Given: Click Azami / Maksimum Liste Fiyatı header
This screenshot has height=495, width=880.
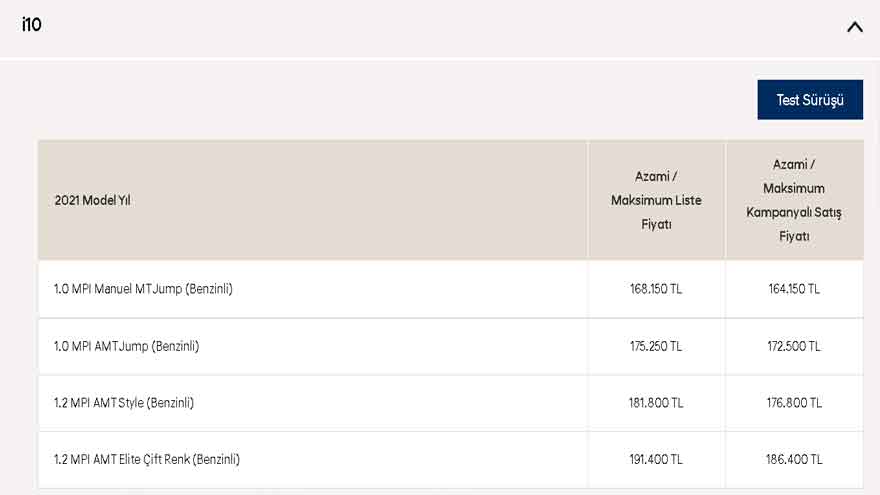Looking at the screenshot, I should (656, 200).
